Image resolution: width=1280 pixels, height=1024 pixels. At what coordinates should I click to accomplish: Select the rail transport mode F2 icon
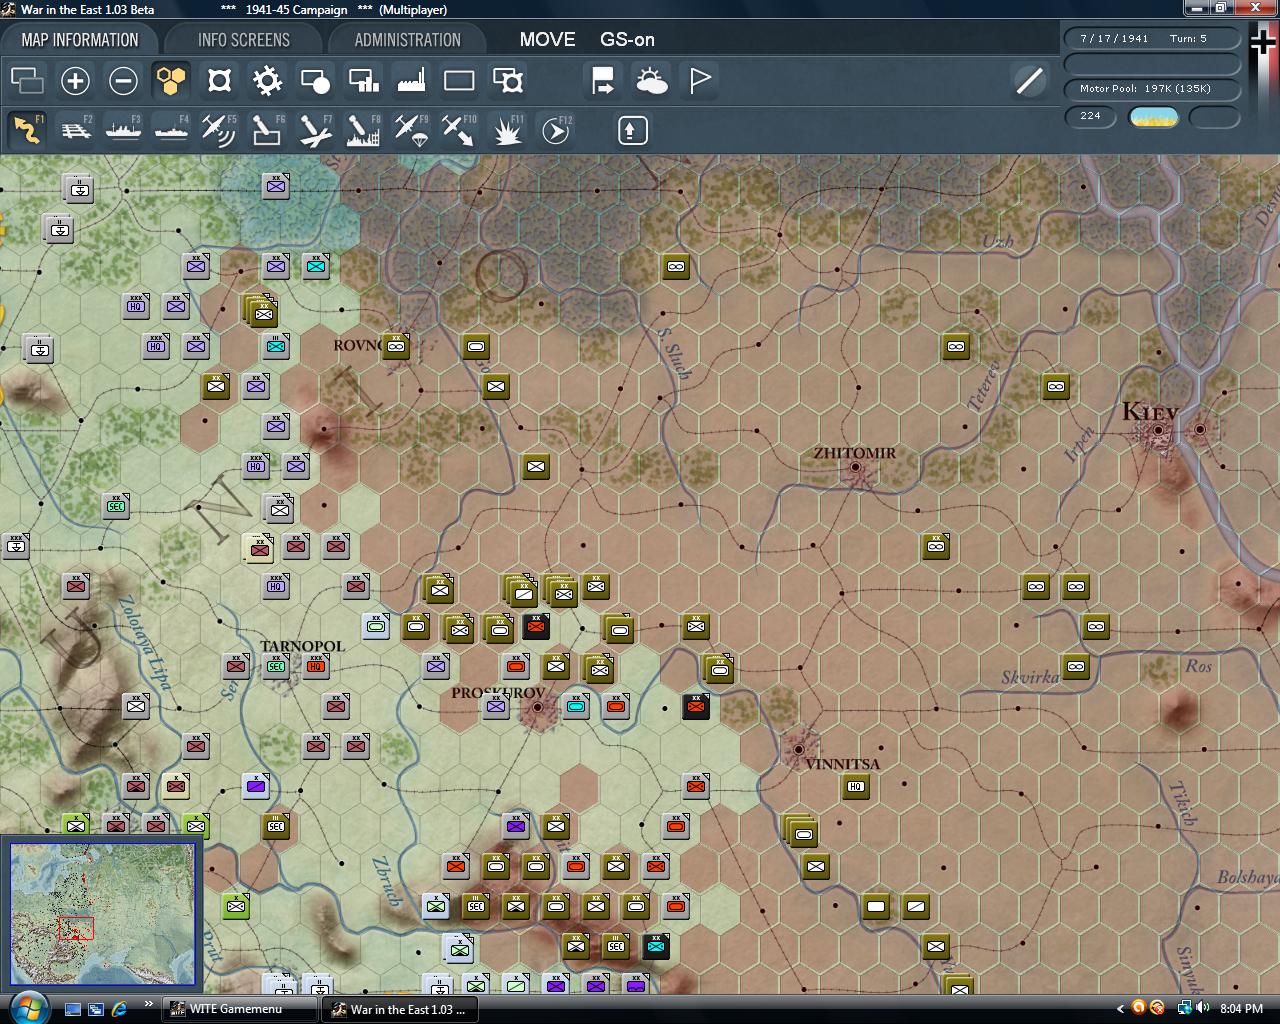(x=75, y=130)
